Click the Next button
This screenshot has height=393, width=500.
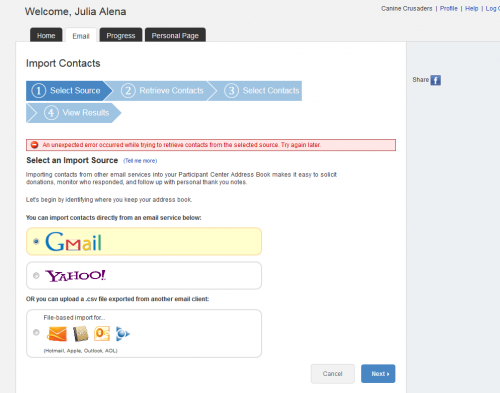(378, 374)
